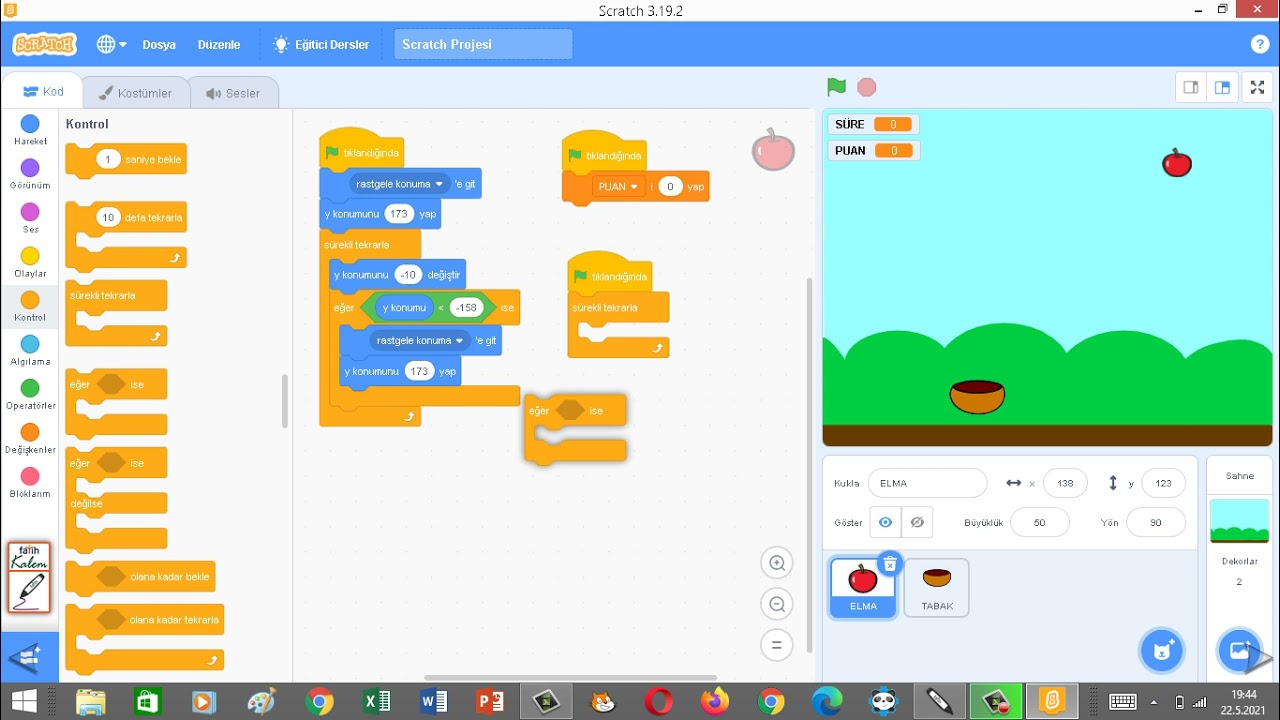Image resolution: width=1280 pixels, height=720 pixels.
Task: Open Firefox from the taskbar
Action: pyautogui.click(x=714, y=701)
